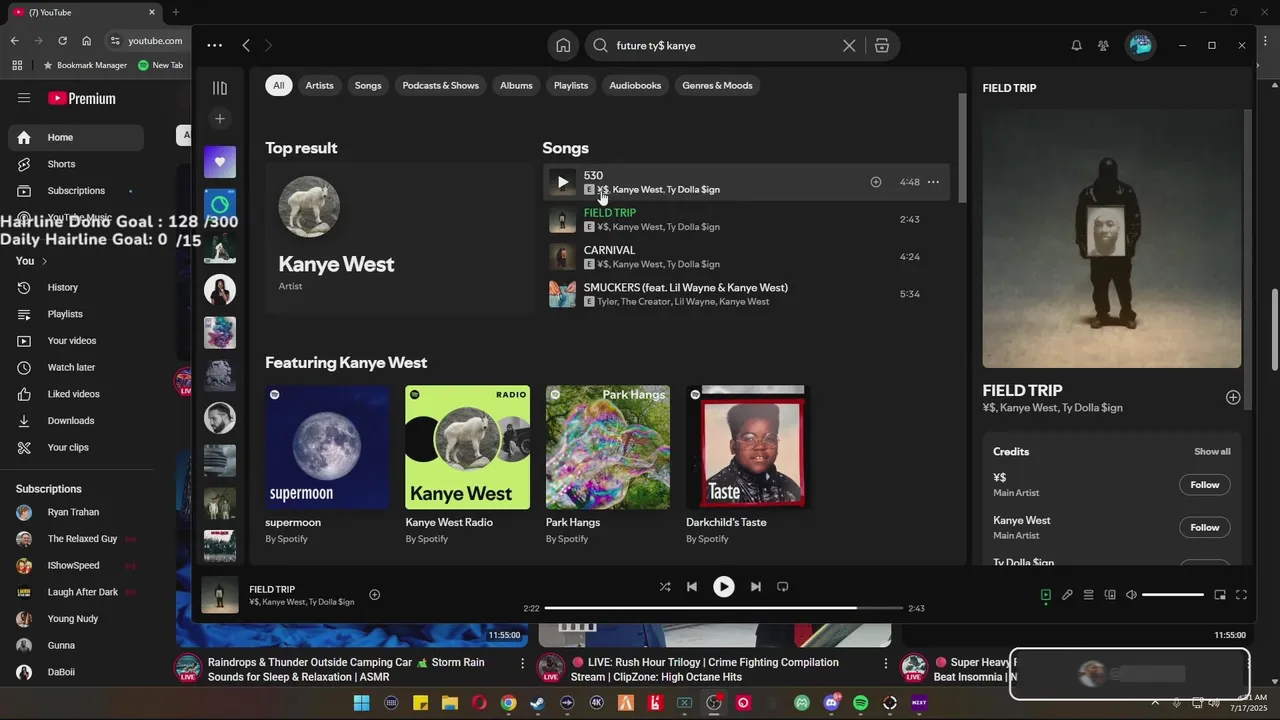This screenshot has width=1280, height=720.
Task: Open Google Chrome from the taskbar
Action: pyautogui.click(x=508, y=703)
